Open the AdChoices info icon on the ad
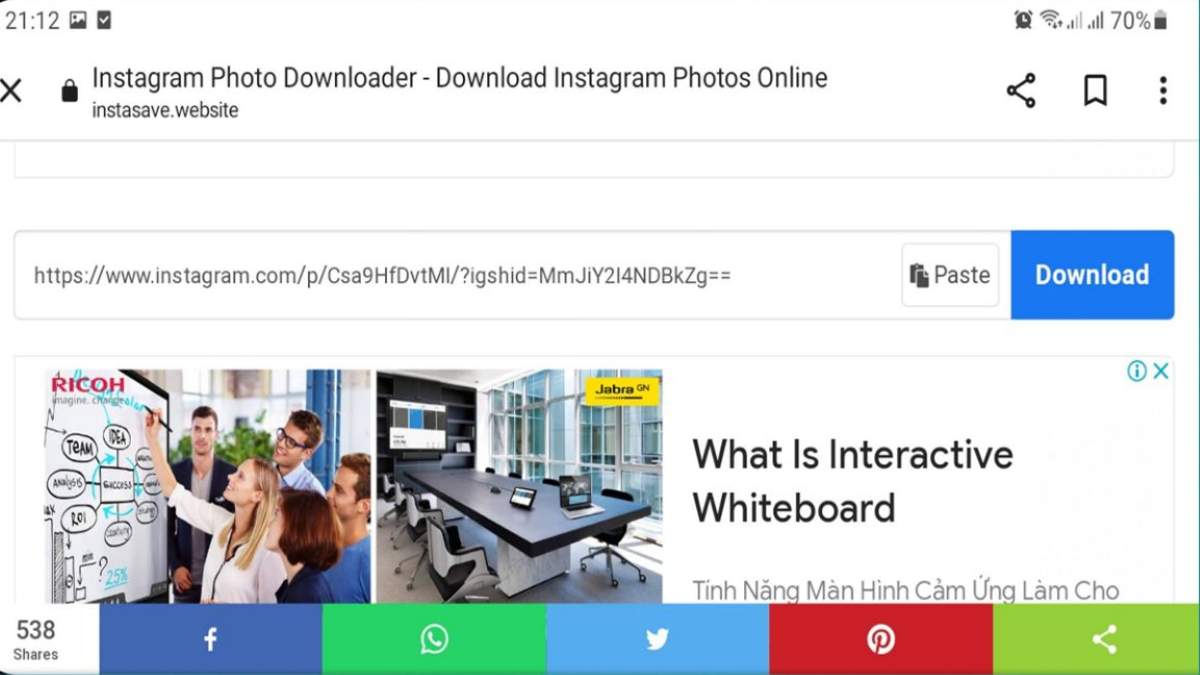This screenshot has width=1200, height=675. [1137, 370]
